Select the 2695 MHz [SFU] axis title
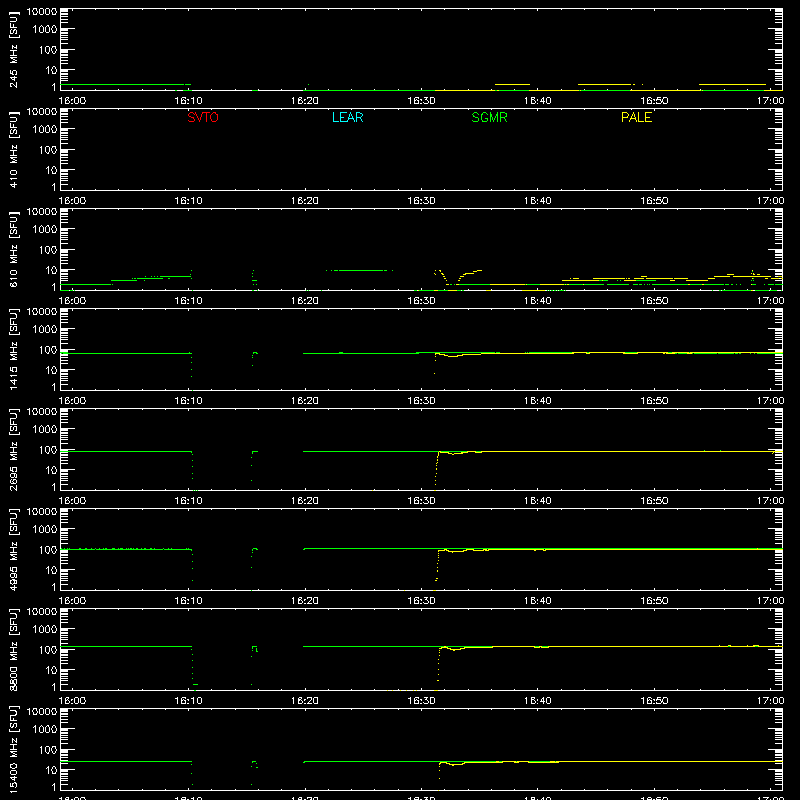 (x=14, y=449)
